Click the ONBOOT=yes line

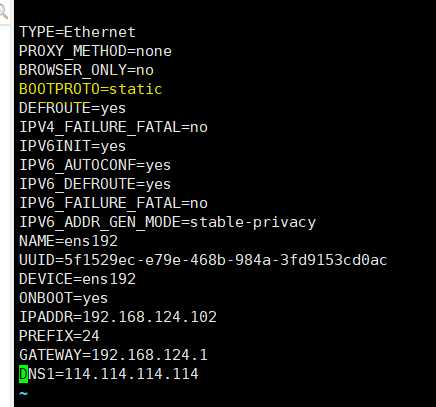click(63, 298)
